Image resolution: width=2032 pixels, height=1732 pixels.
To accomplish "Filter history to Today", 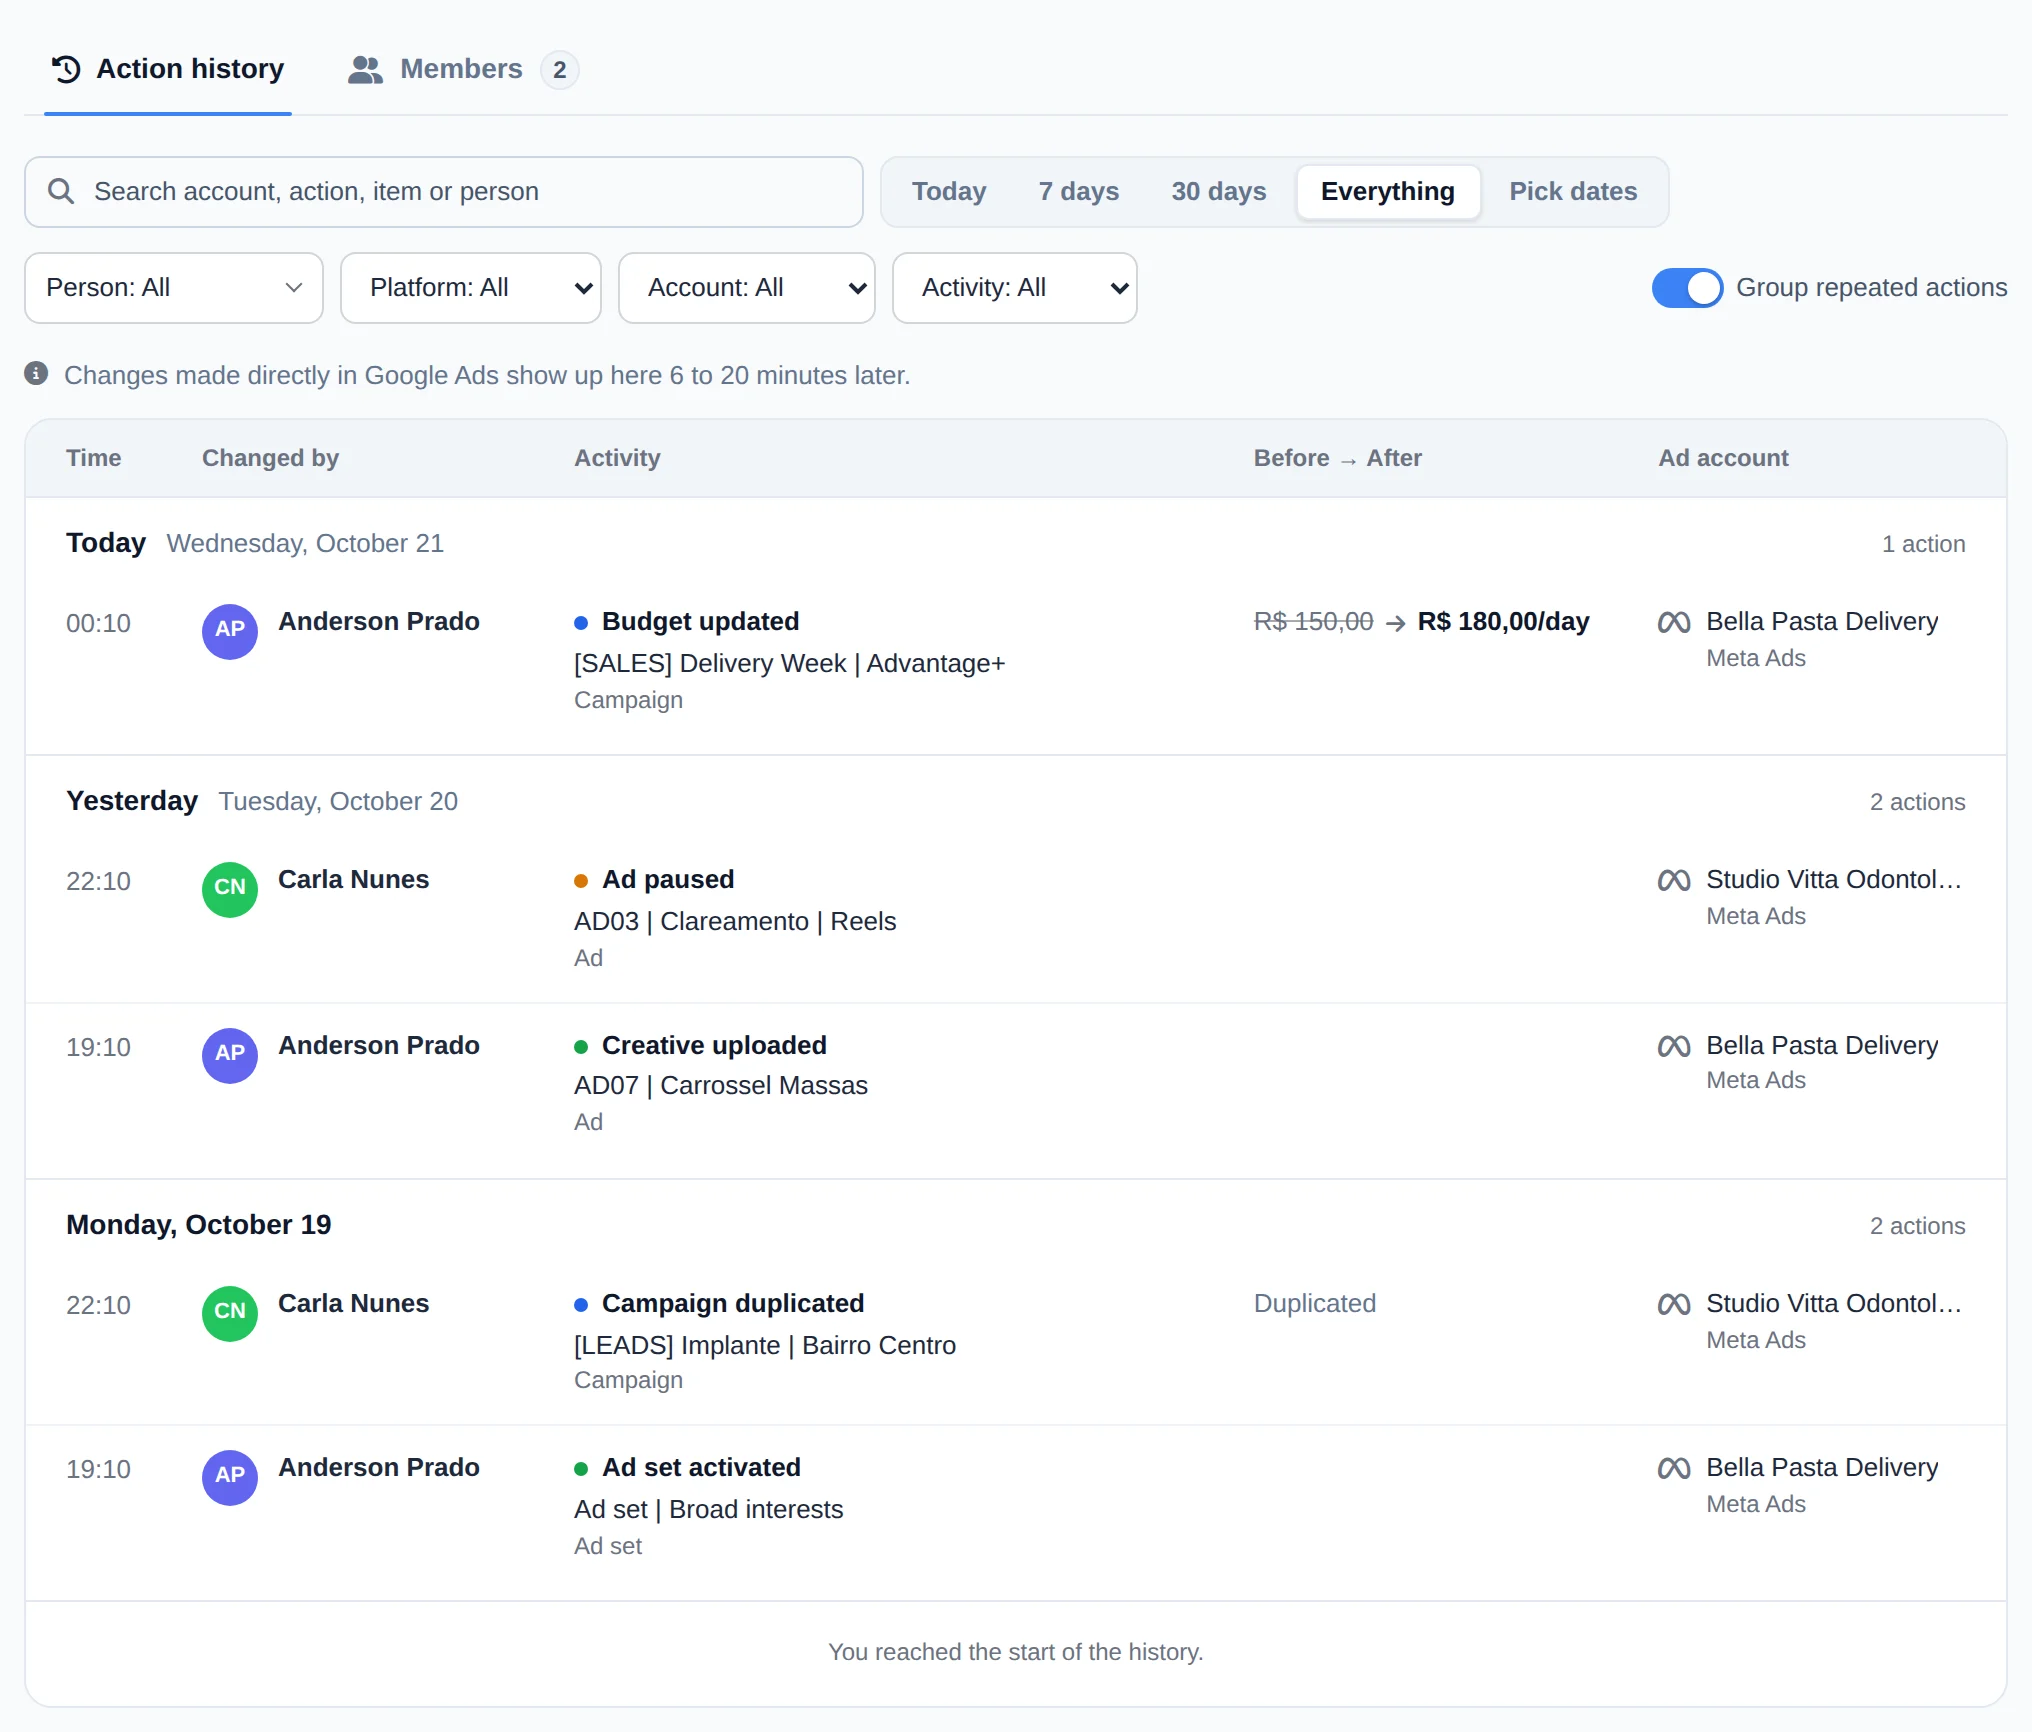I will click(949, 191).
